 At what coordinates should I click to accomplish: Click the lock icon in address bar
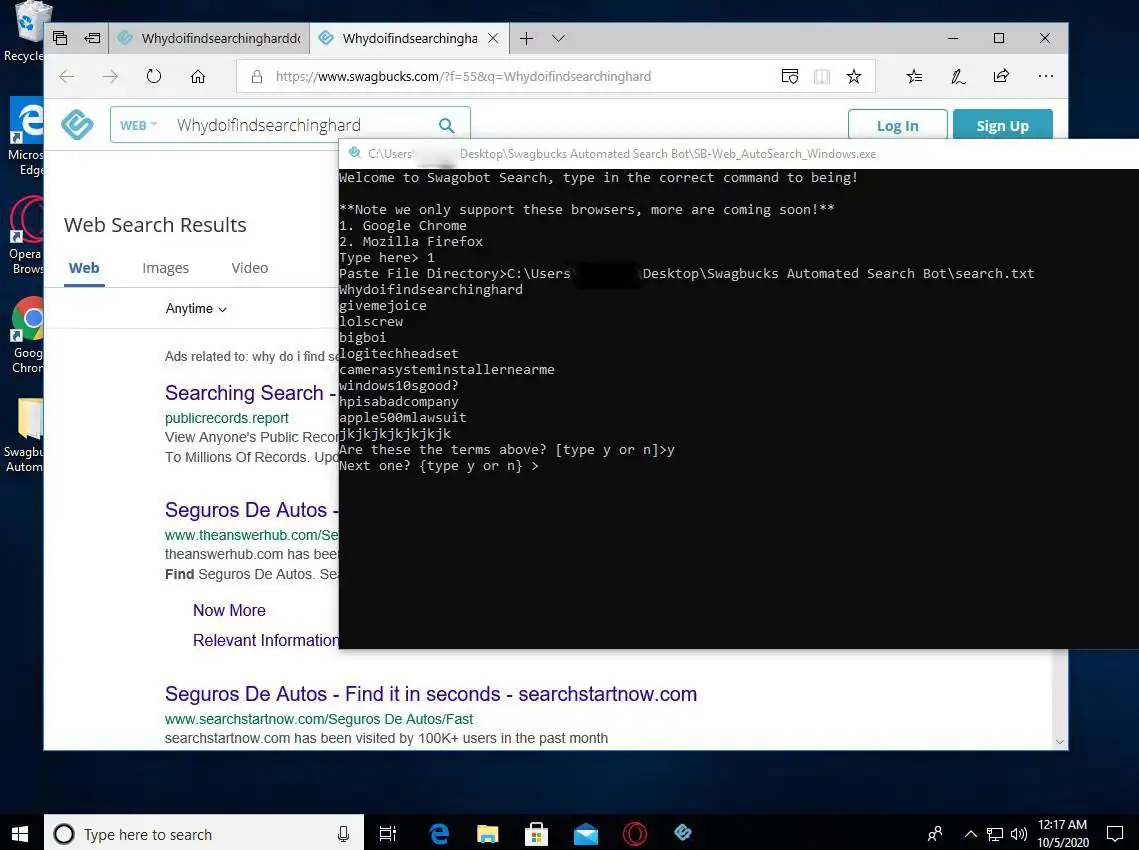(x=256, y=76)
